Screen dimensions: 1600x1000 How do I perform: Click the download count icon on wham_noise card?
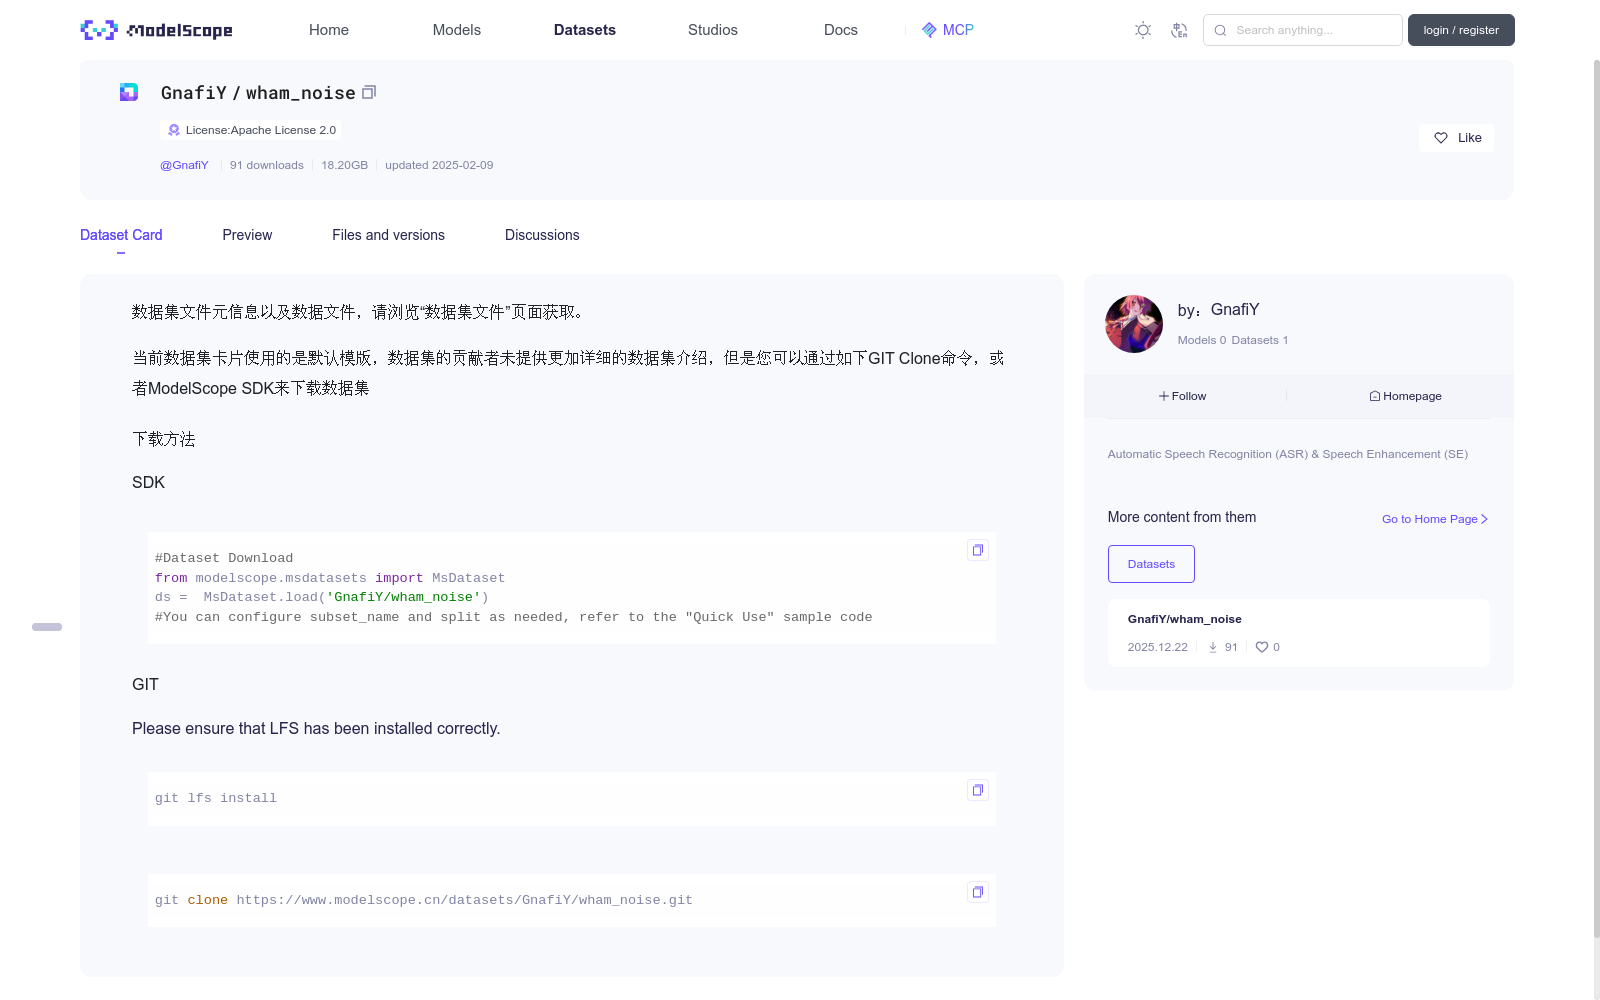(1213, 647)
